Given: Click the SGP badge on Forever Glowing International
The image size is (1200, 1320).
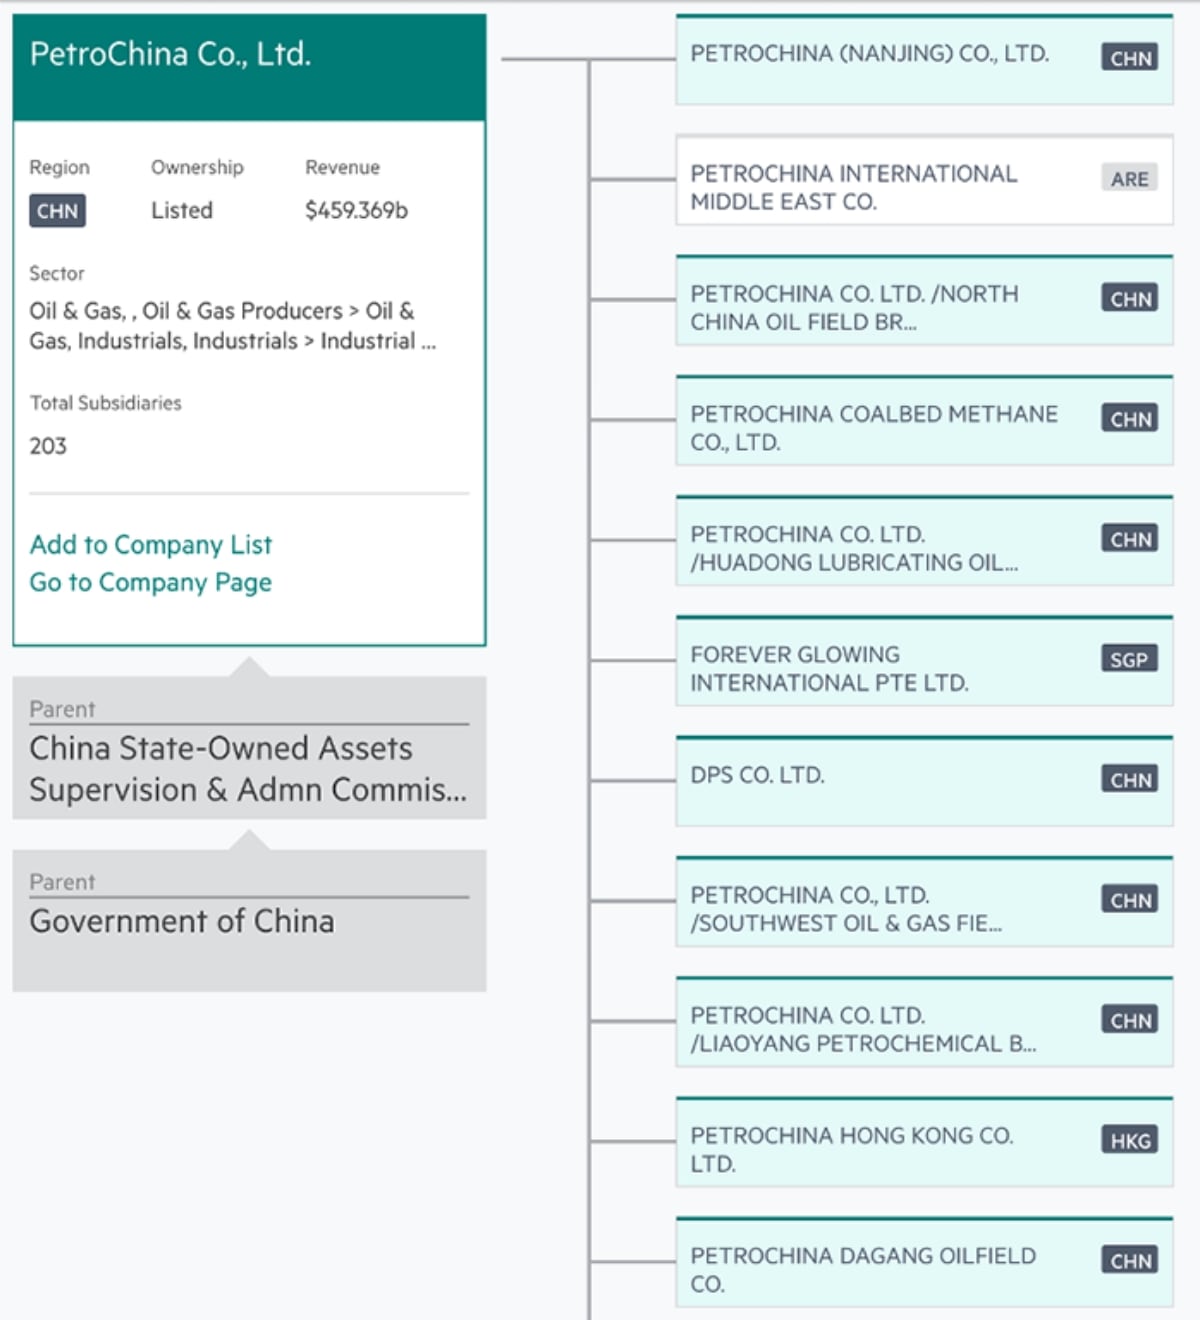Looking at the screenshot, I should point(1130,659).
